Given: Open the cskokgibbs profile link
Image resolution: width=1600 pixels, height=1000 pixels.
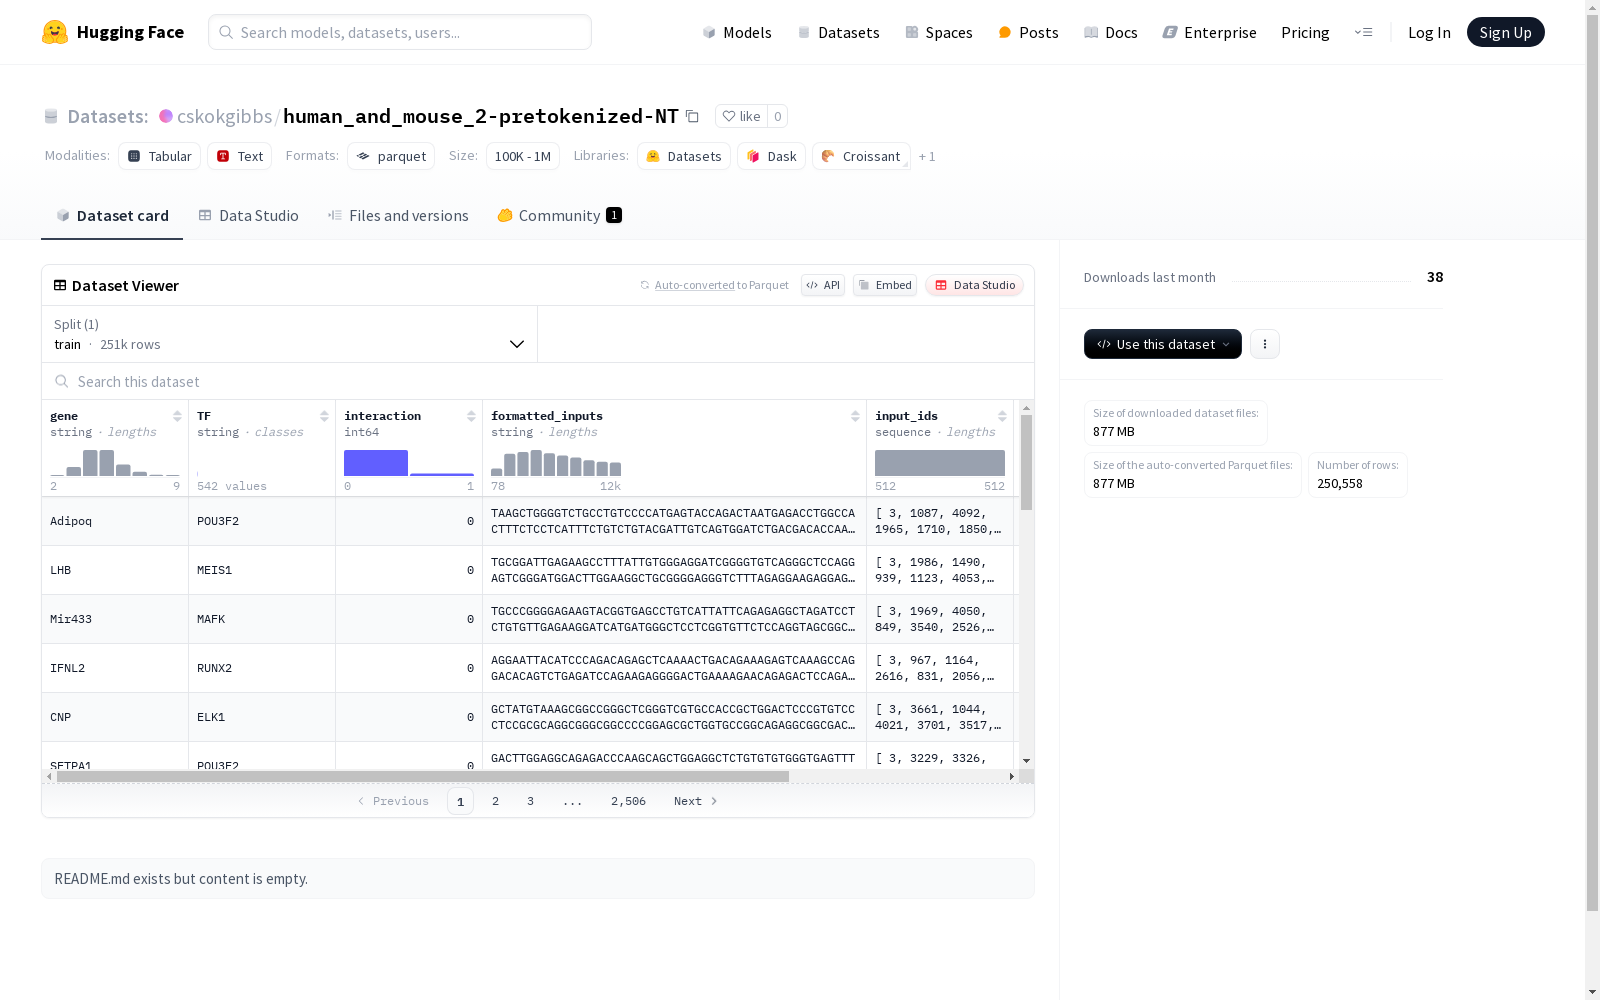Looking at the screenshot, I should coord(224,116).
